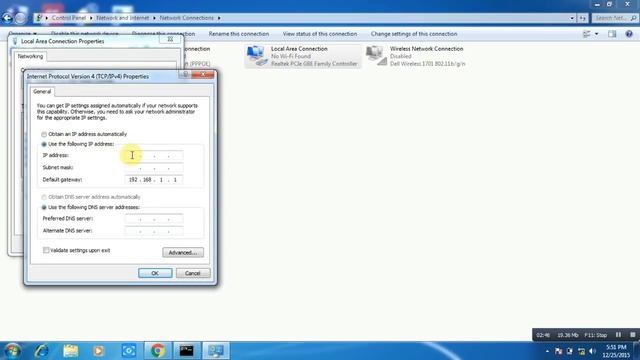The width and height of the screenshot is (640, 360).
Task: Go to Control Panel breadcrumb
Action: coord(69,18)
